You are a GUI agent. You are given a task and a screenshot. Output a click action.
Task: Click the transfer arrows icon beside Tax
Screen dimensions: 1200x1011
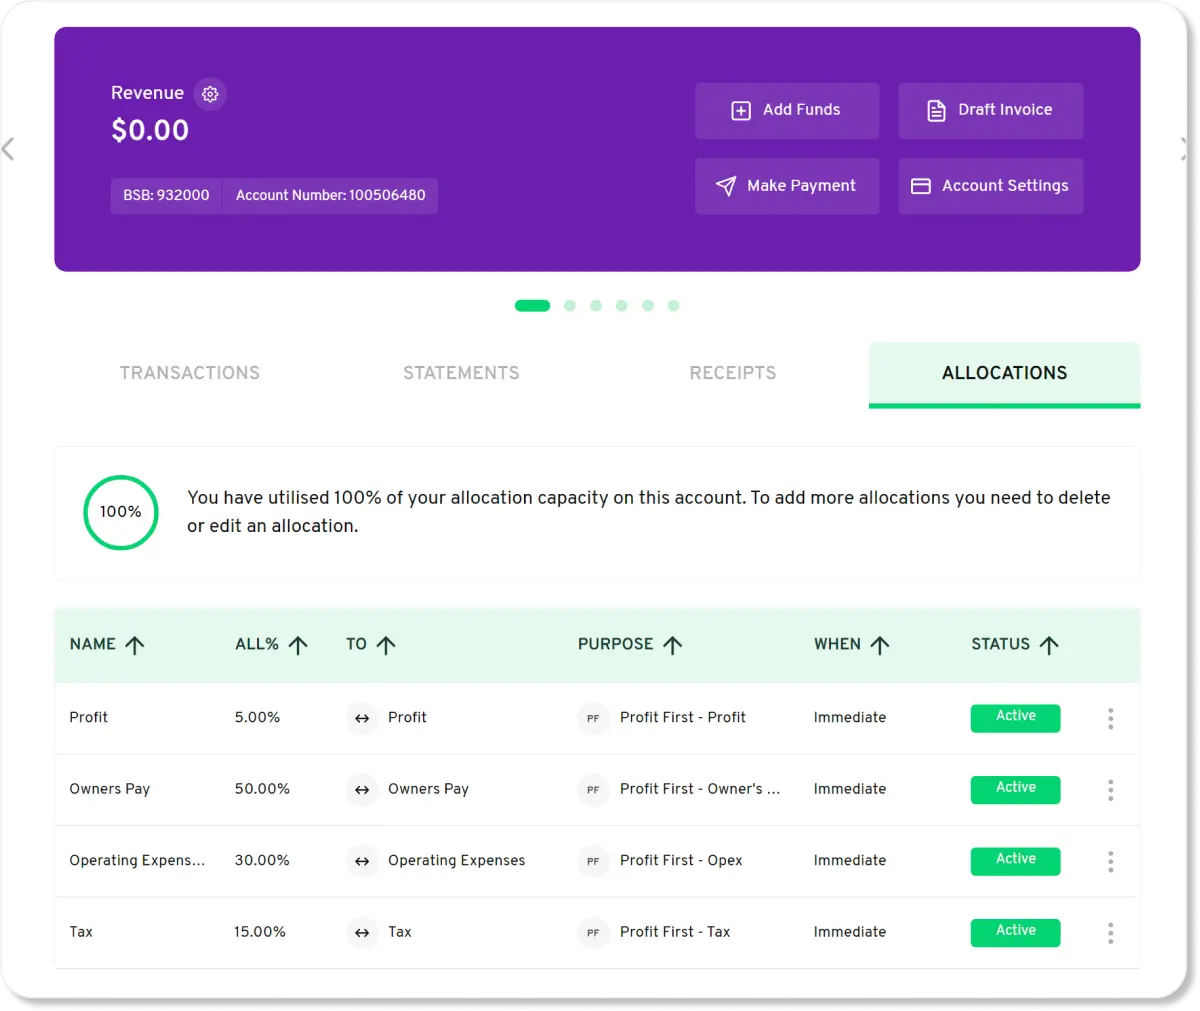pyautogui.click(x=361, y=932)
